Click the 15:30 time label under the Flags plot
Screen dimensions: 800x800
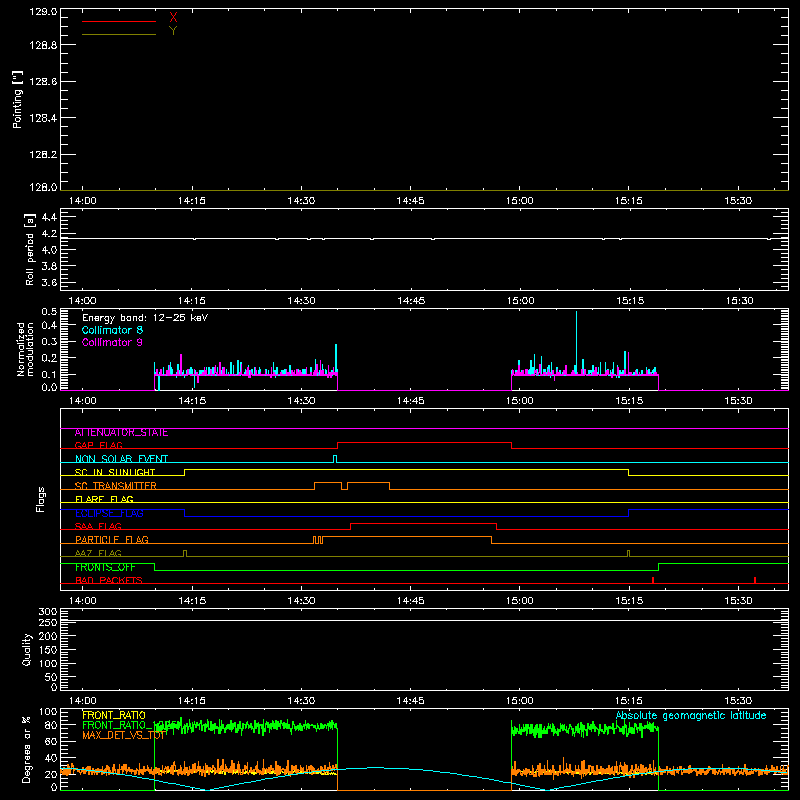pyautogui.click(x=738, y=601)
